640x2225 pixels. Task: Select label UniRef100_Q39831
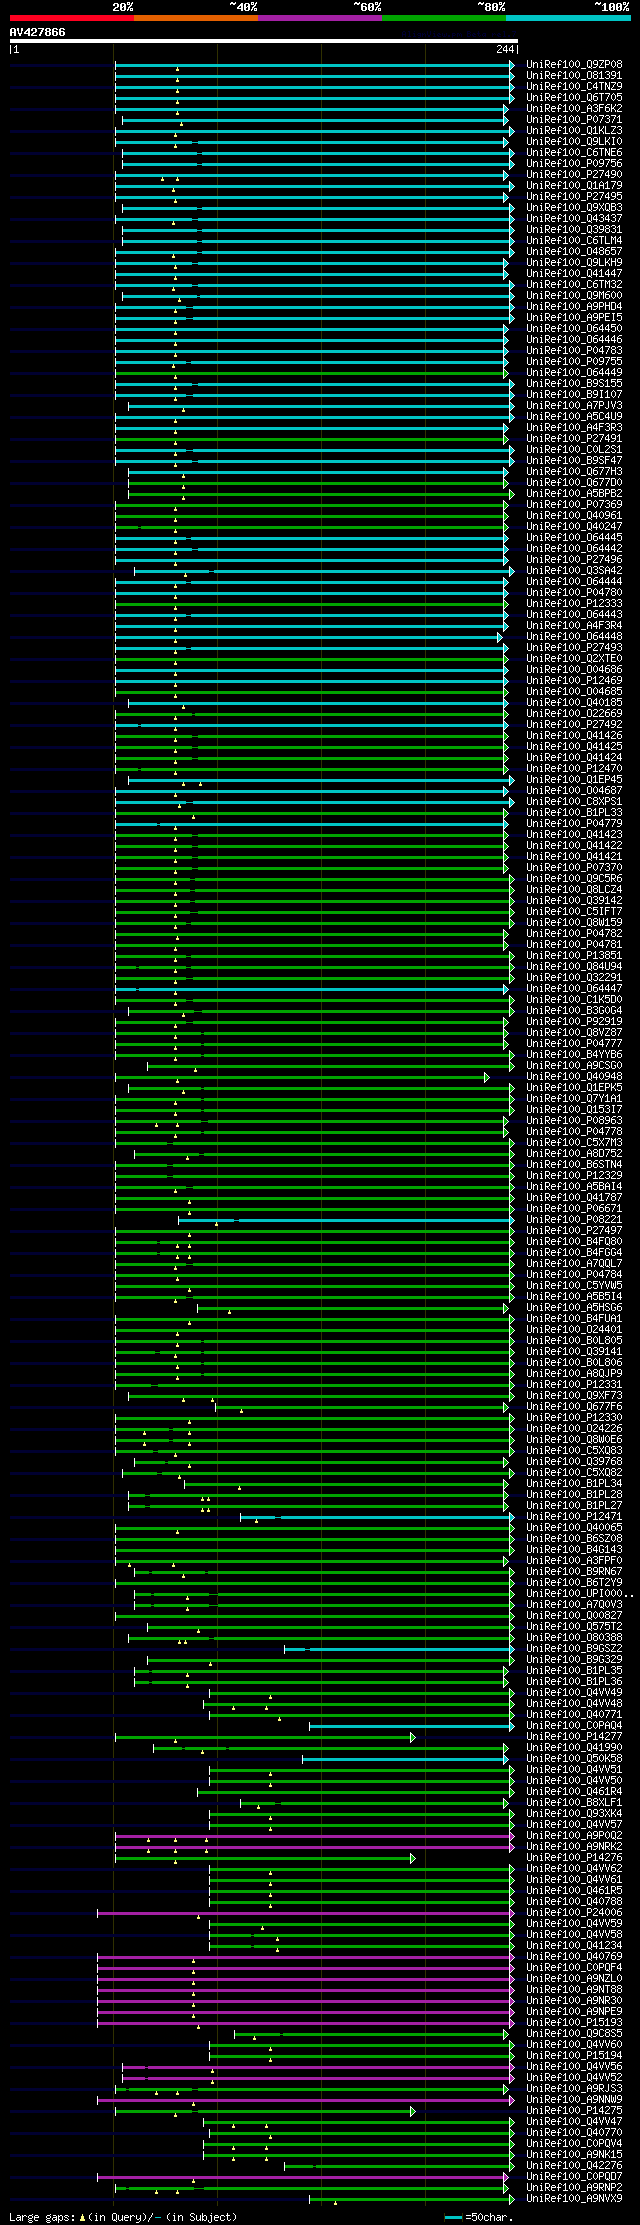click(x=574, y=230)
